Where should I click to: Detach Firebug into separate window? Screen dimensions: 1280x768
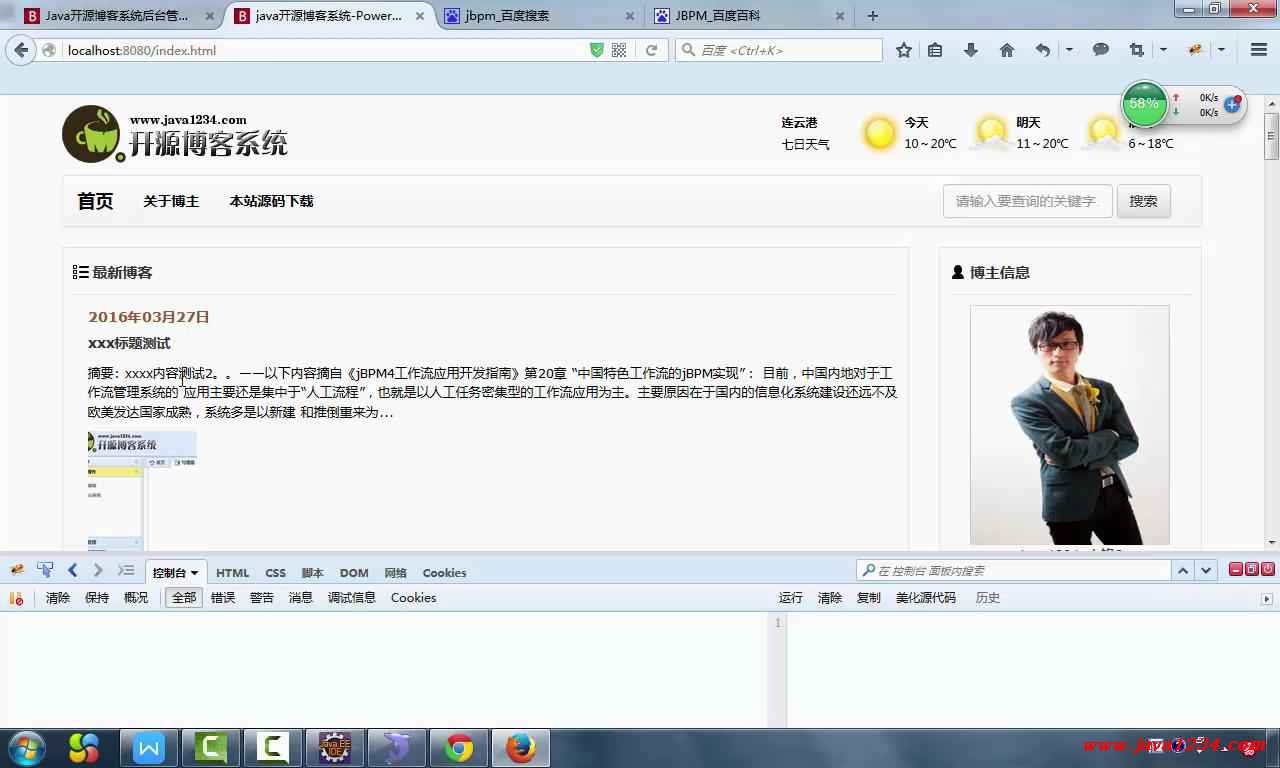[1252, 569]
